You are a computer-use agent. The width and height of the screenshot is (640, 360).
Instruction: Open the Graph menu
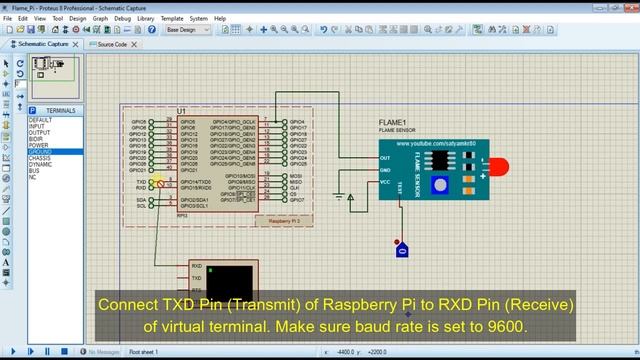click(x=100, y=18)
